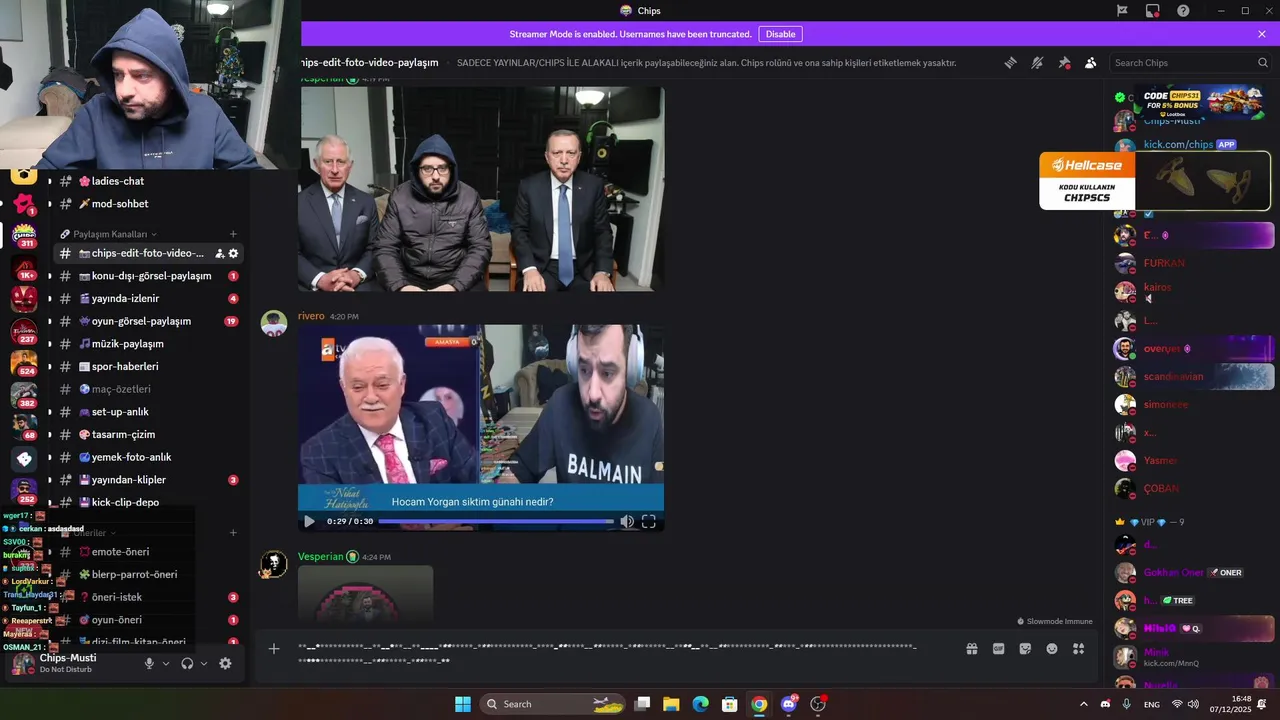Open the emoji picker
The height and width of the screenshot is (720, 1280).
point(1052,649)
